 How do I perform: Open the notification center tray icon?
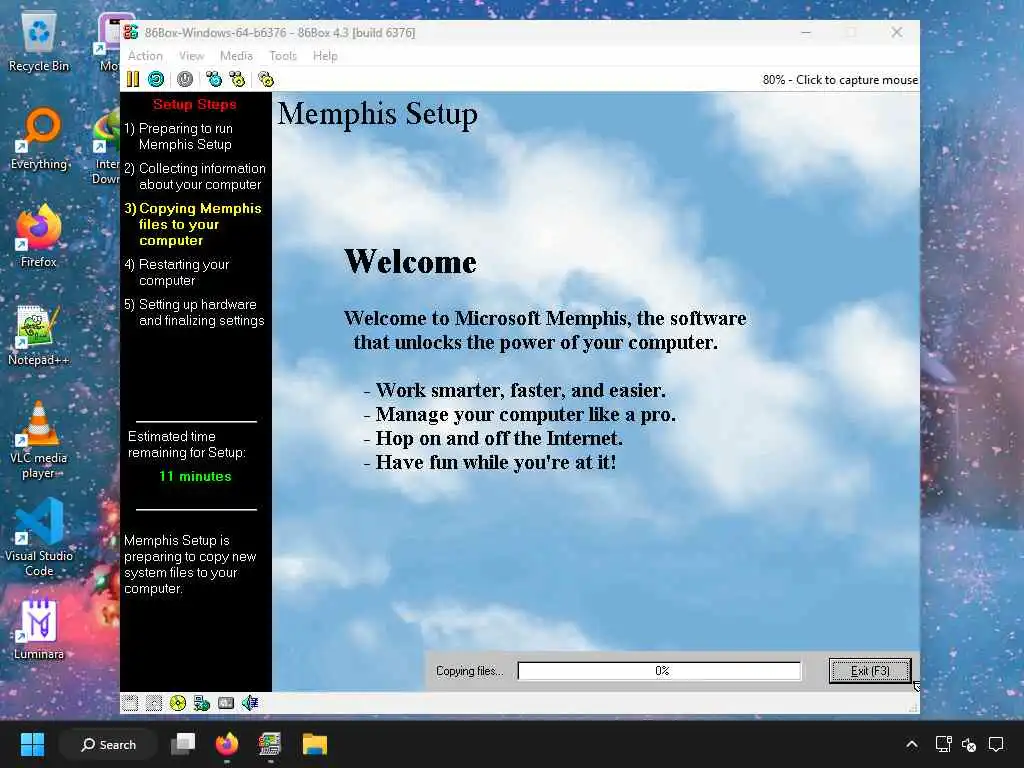pos(996,744)
